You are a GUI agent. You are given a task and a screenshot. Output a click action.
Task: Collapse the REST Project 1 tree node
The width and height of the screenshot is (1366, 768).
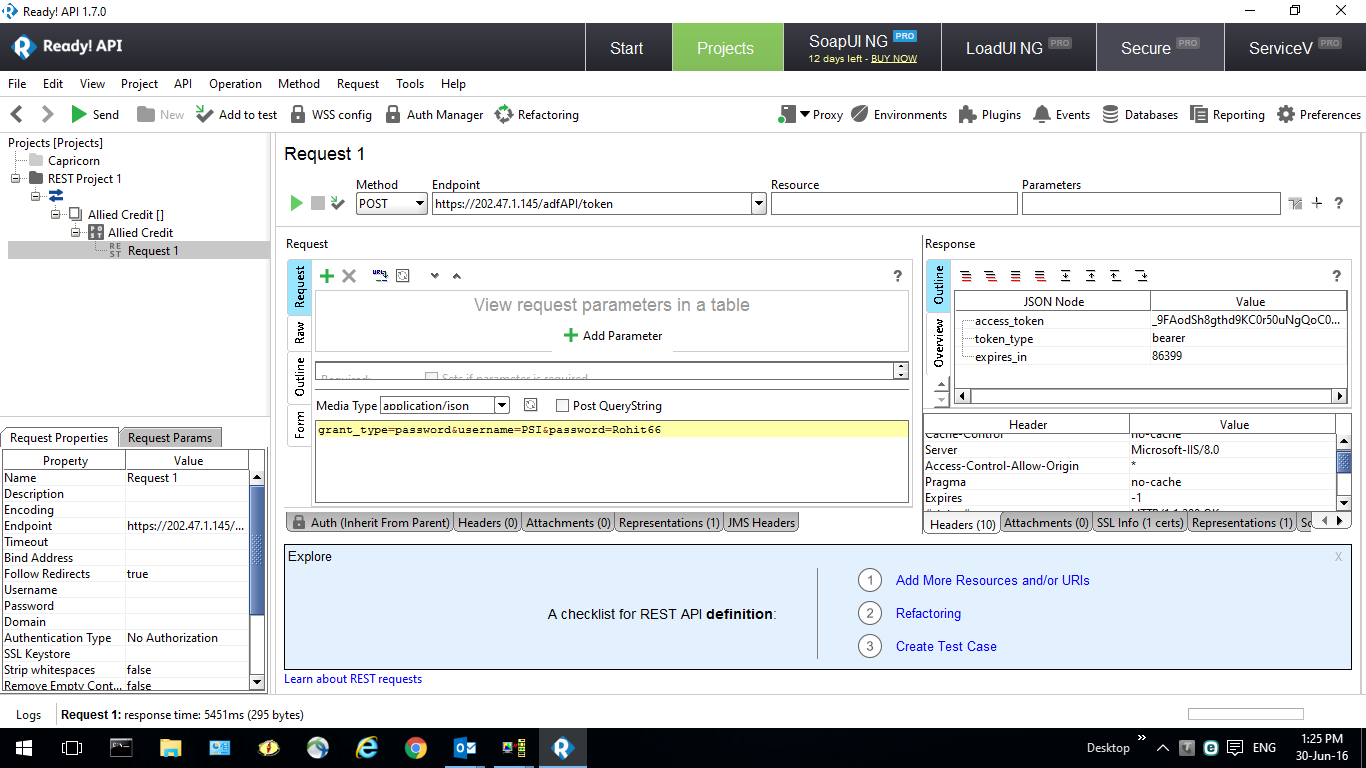pyautogui.click(x=16, y=179)
